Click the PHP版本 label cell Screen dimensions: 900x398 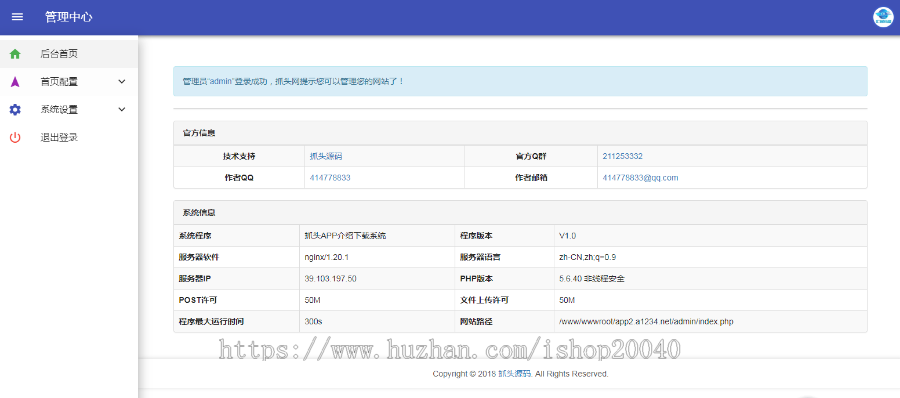click(x=504, y=279)
